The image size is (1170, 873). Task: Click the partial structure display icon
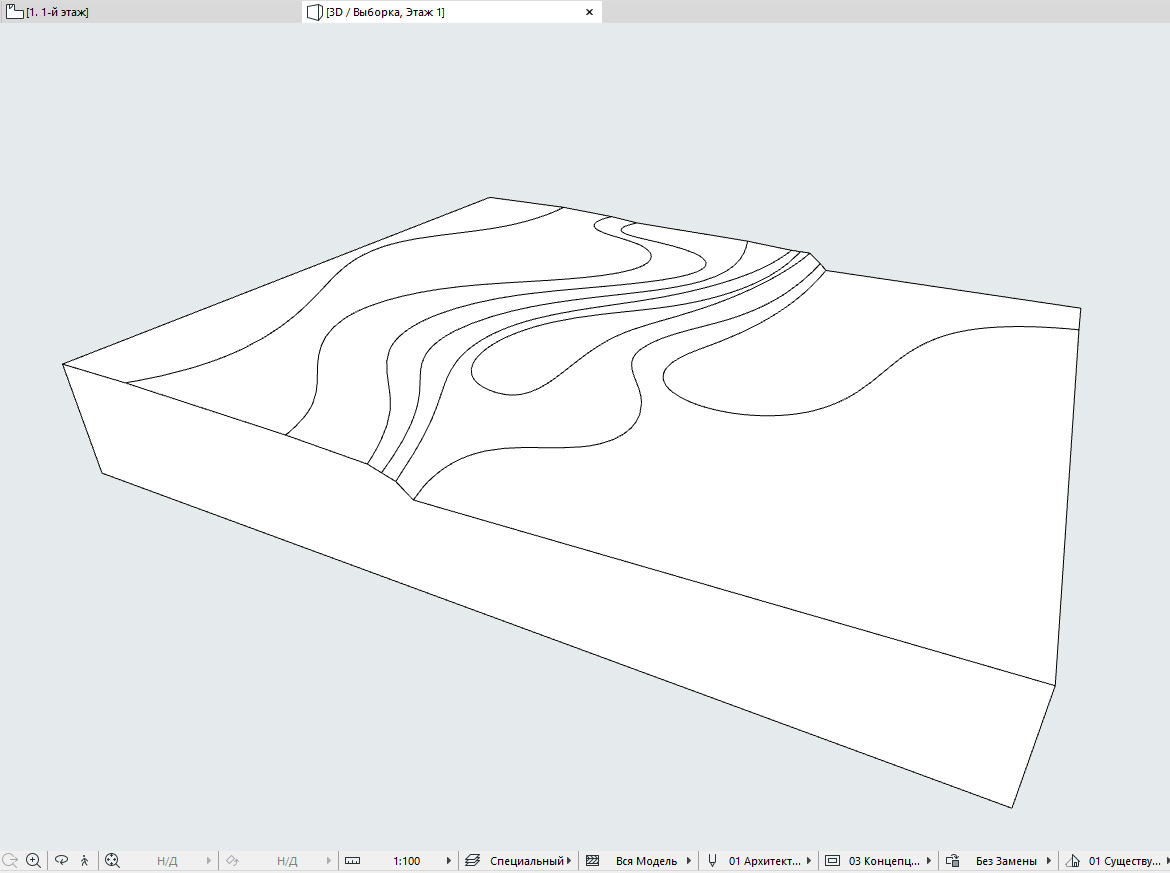(x=592, y=860)
